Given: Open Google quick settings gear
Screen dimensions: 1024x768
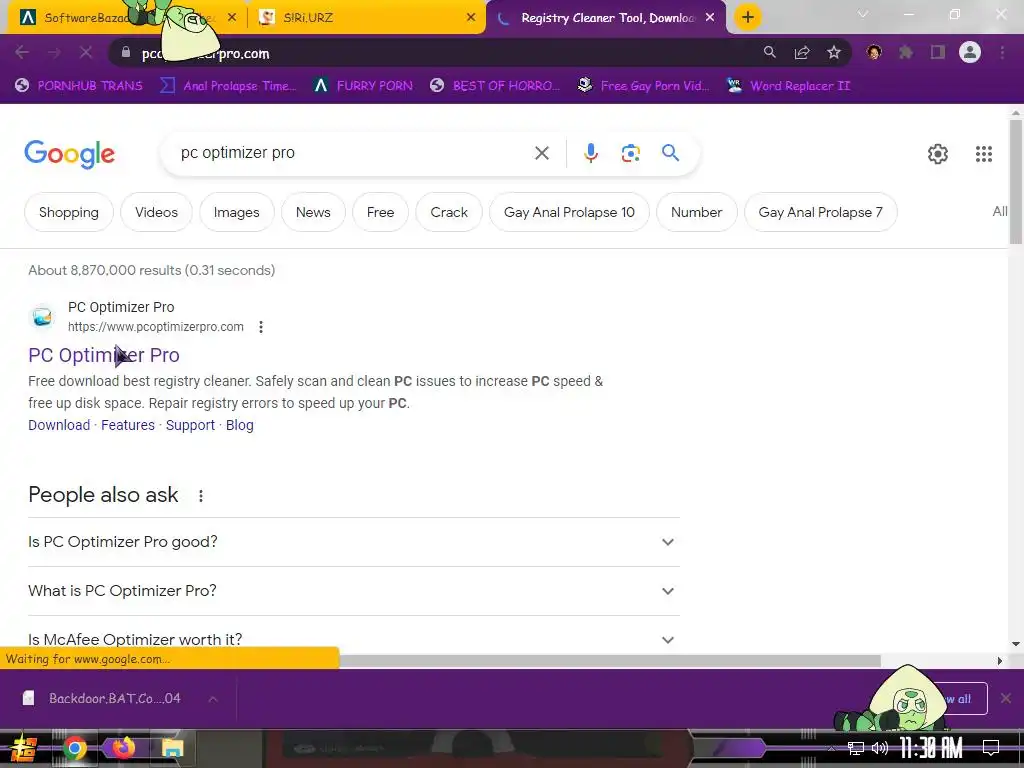Looking at the screenshot, I should 938,154.
